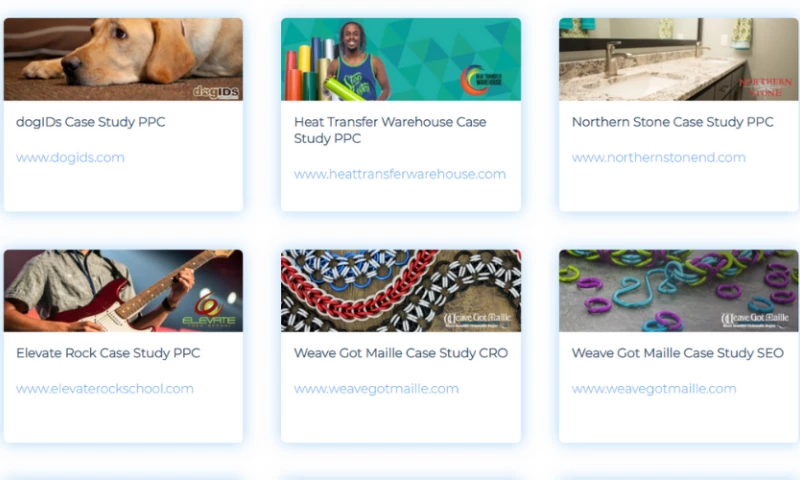Open the red chainmaille CRO thumbnail
Viewport: 800px width, 480px height.
pos(401,291)
